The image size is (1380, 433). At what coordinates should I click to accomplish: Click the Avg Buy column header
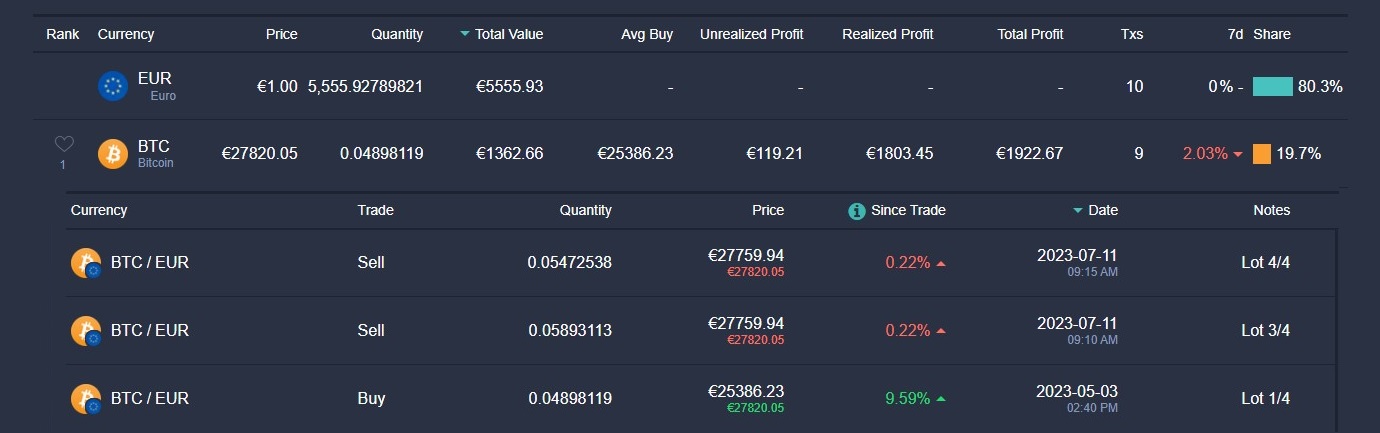click(x=646, y=34)
